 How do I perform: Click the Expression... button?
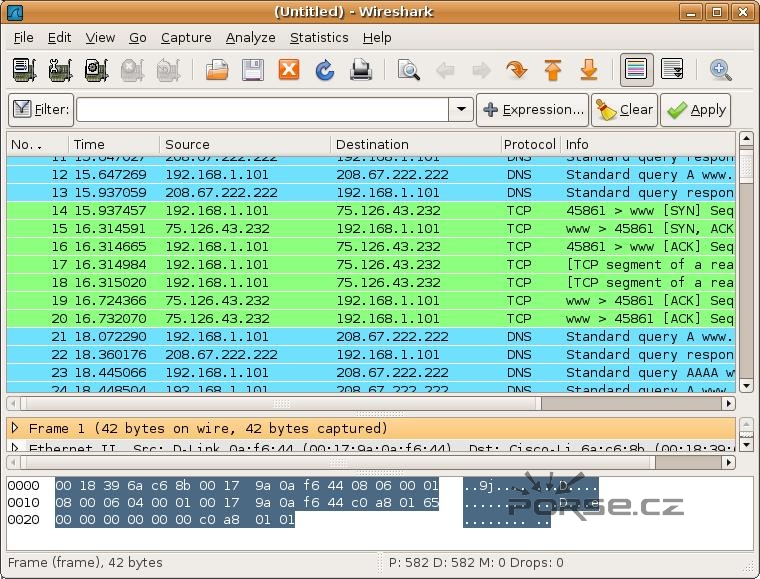point(532,110)
